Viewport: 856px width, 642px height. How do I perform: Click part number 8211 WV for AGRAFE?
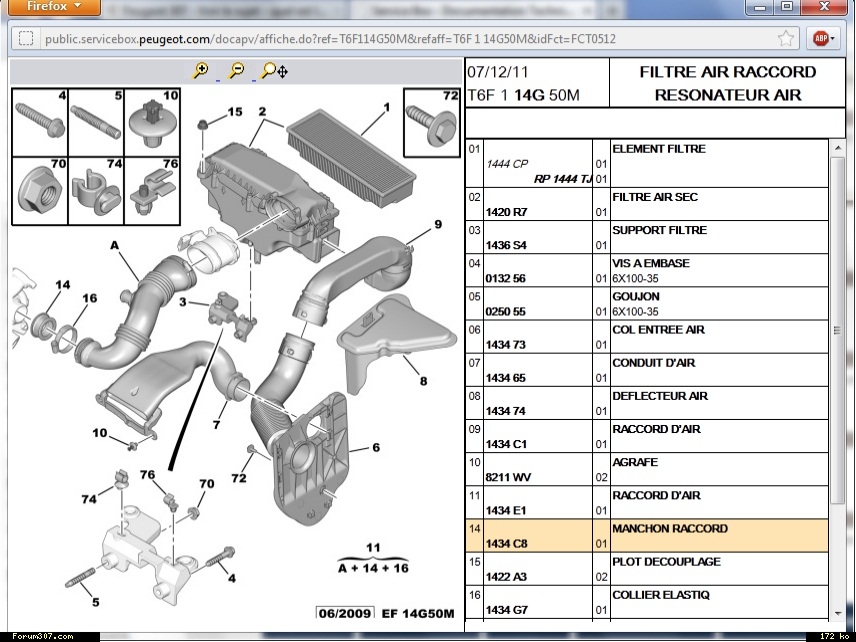pos(507,478)
